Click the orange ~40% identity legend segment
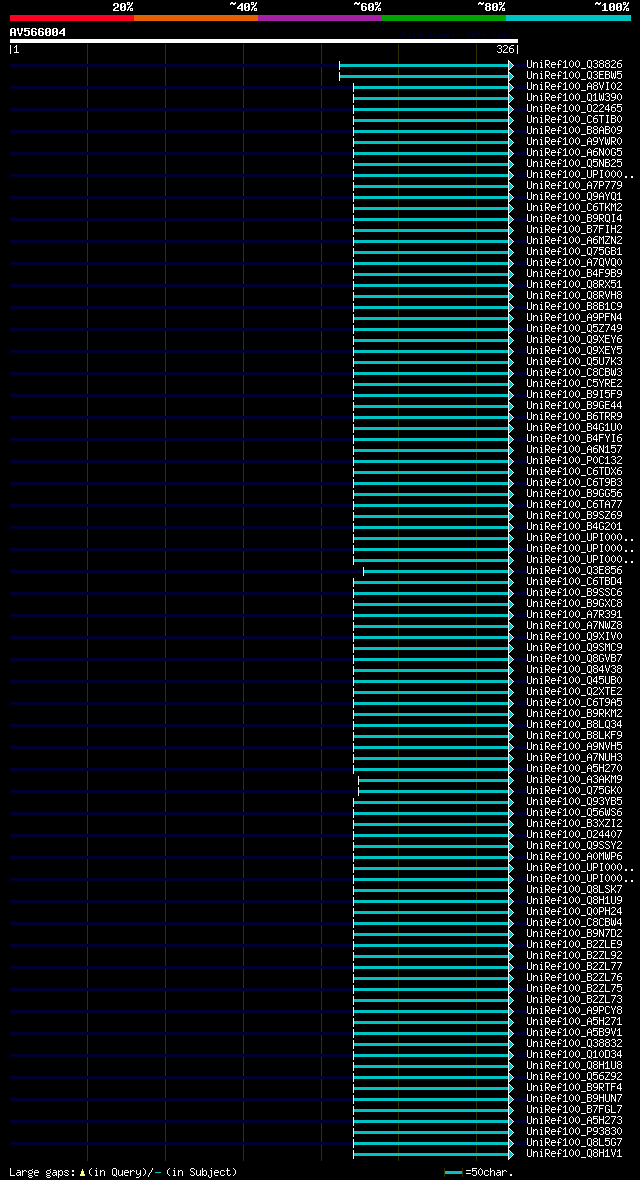640x1180 pixels. coord(196,17)
